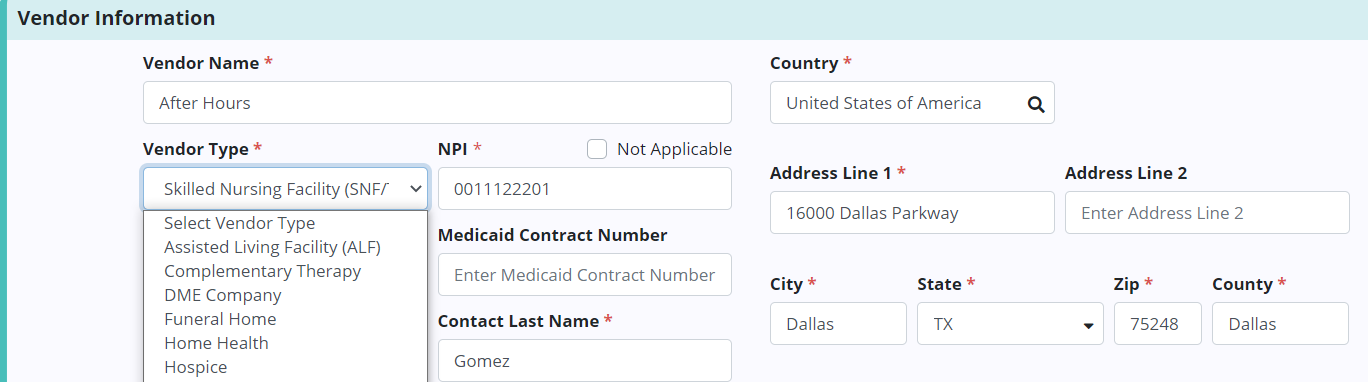Tick the Not Applicable checkbox for NPI
The height and width of the screenshot is (382, 1368).
(597, 149)
